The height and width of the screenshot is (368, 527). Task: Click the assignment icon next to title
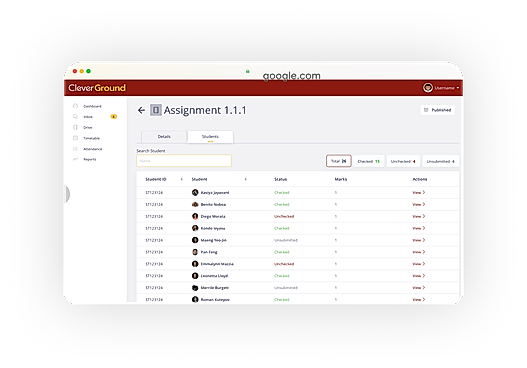pos(156,110)
